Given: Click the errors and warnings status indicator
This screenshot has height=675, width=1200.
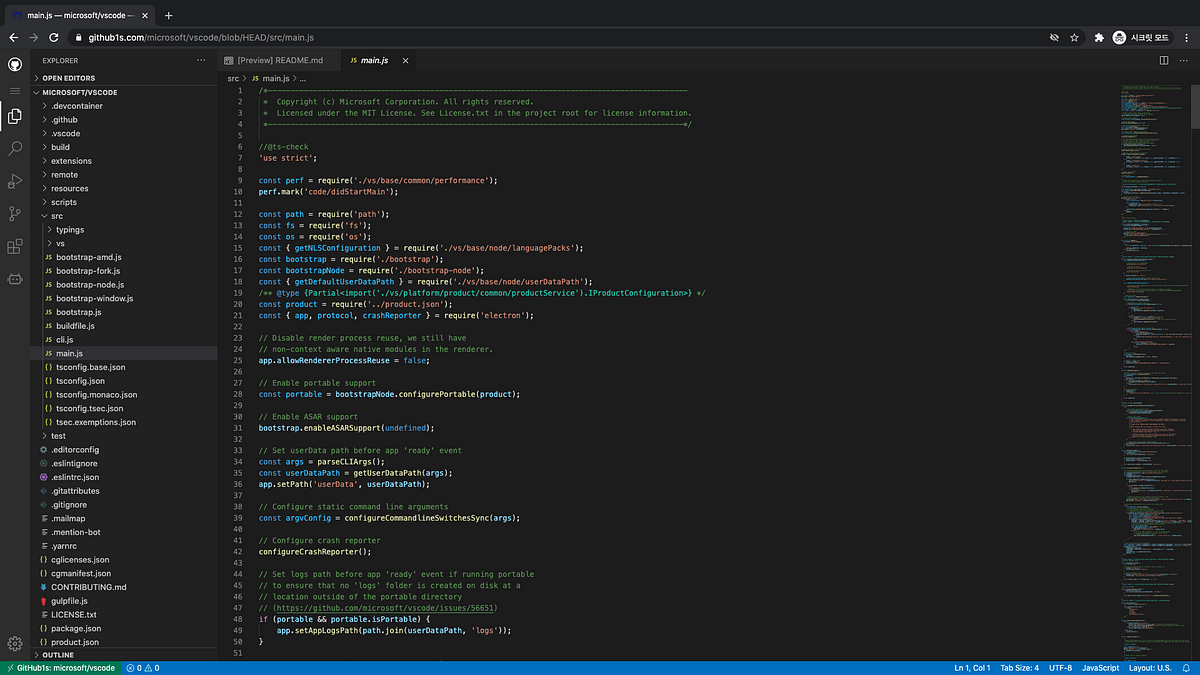Looking at the screenshot, I should (x=143, y=668).
